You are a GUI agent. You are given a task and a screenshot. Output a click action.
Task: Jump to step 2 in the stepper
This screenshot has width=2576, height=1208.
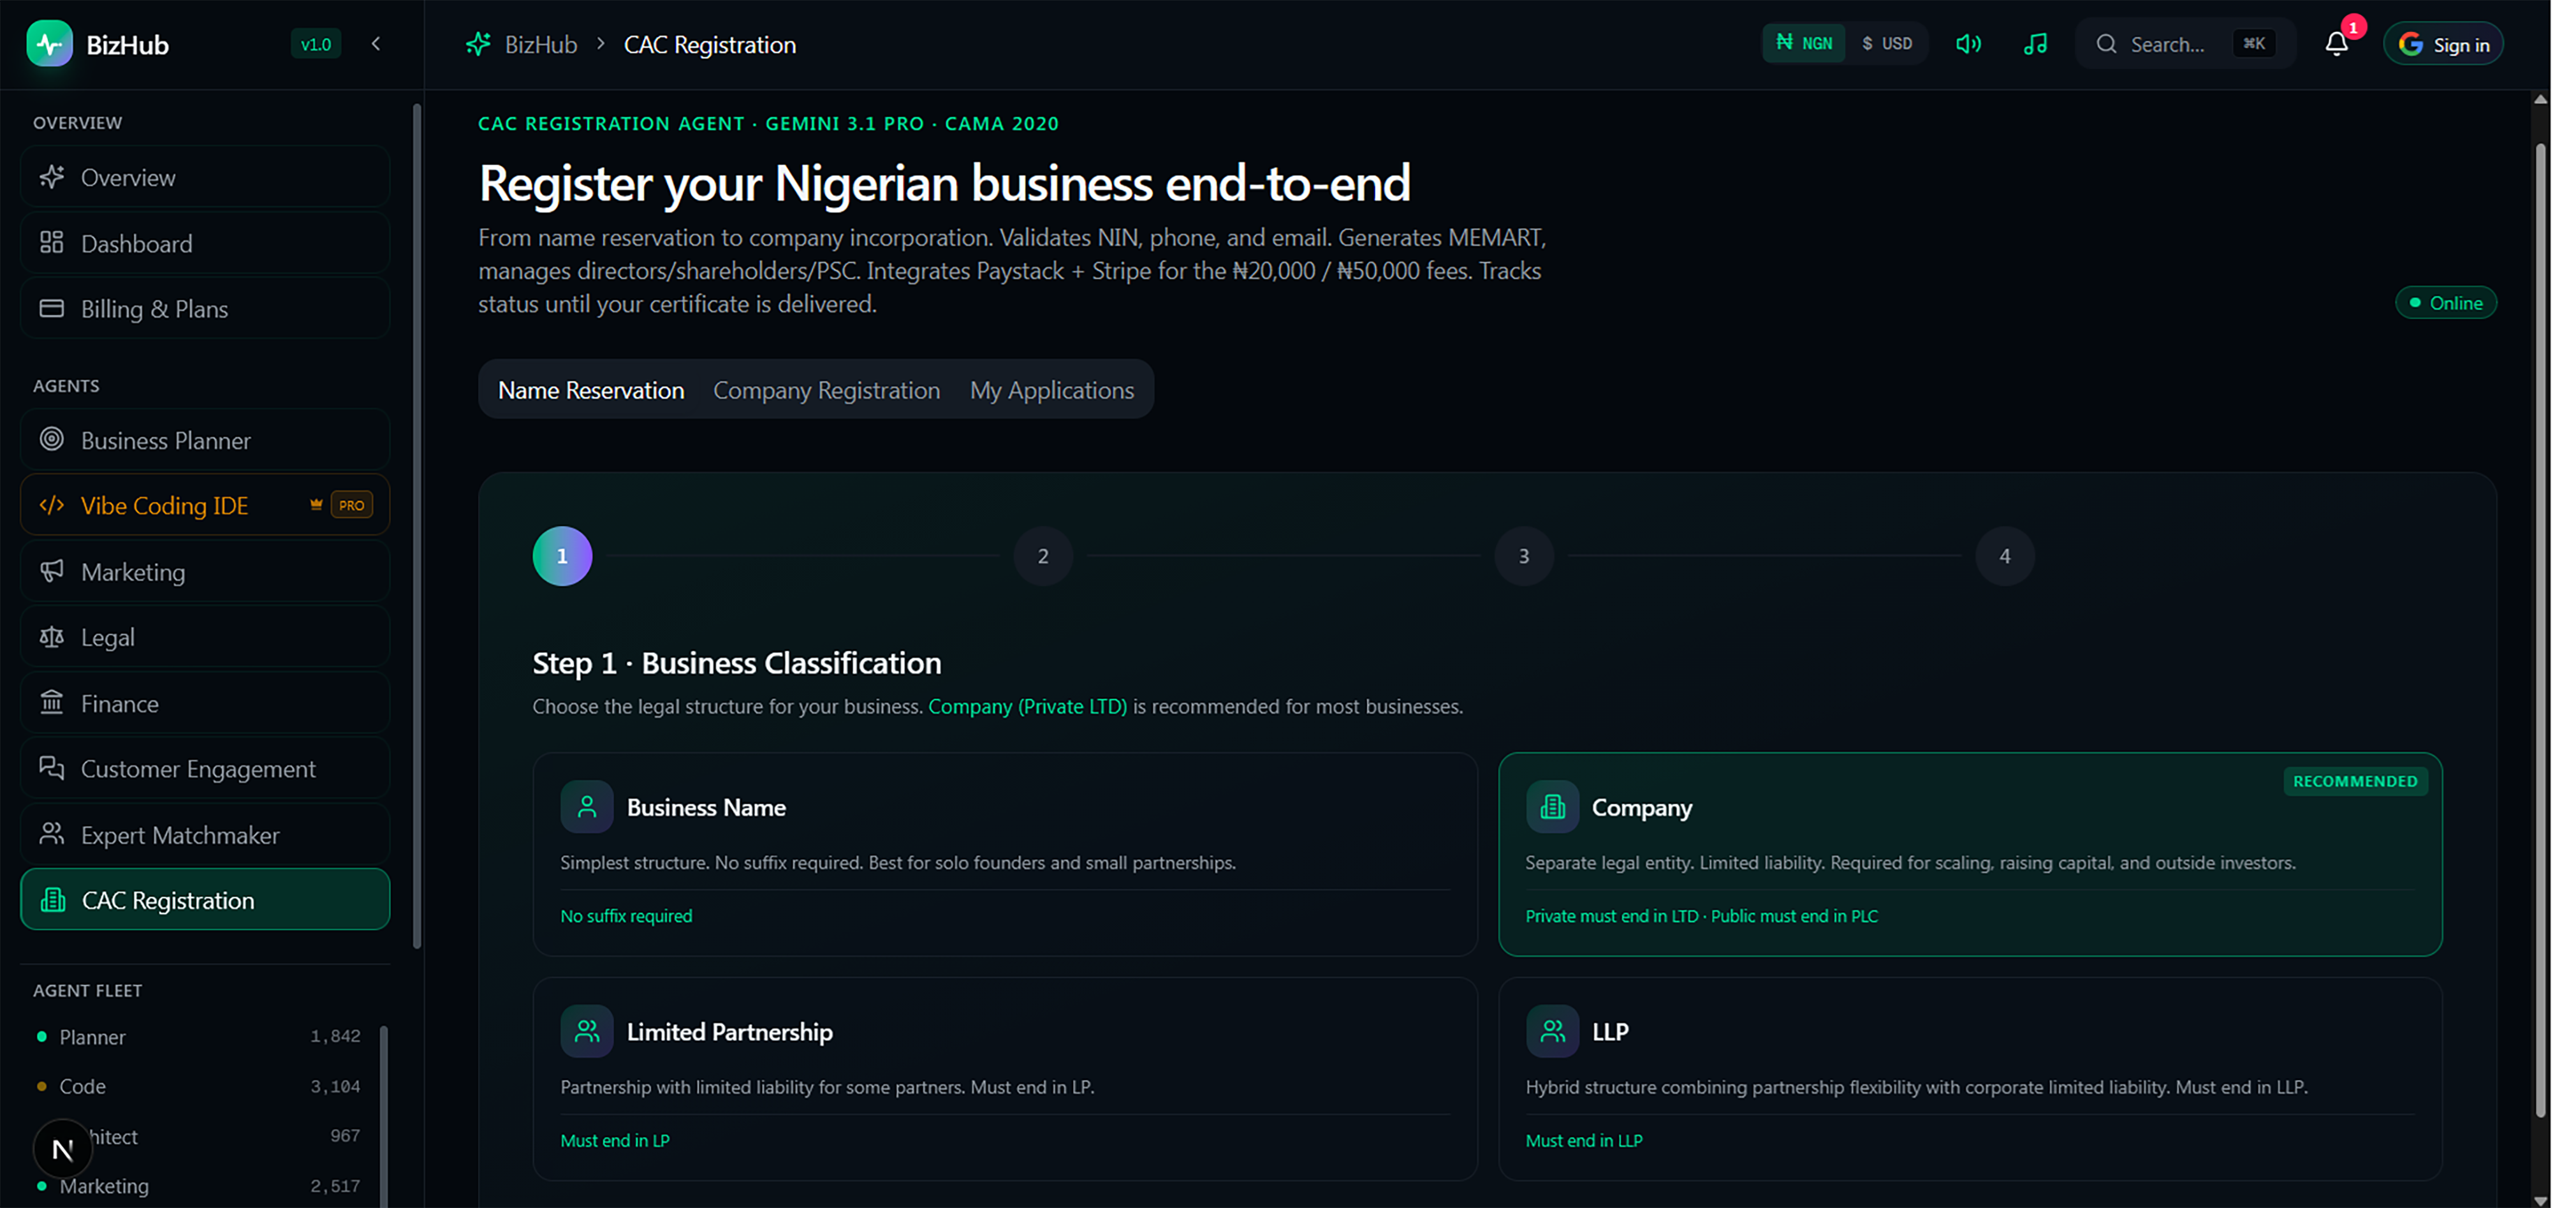point(1043,556)
